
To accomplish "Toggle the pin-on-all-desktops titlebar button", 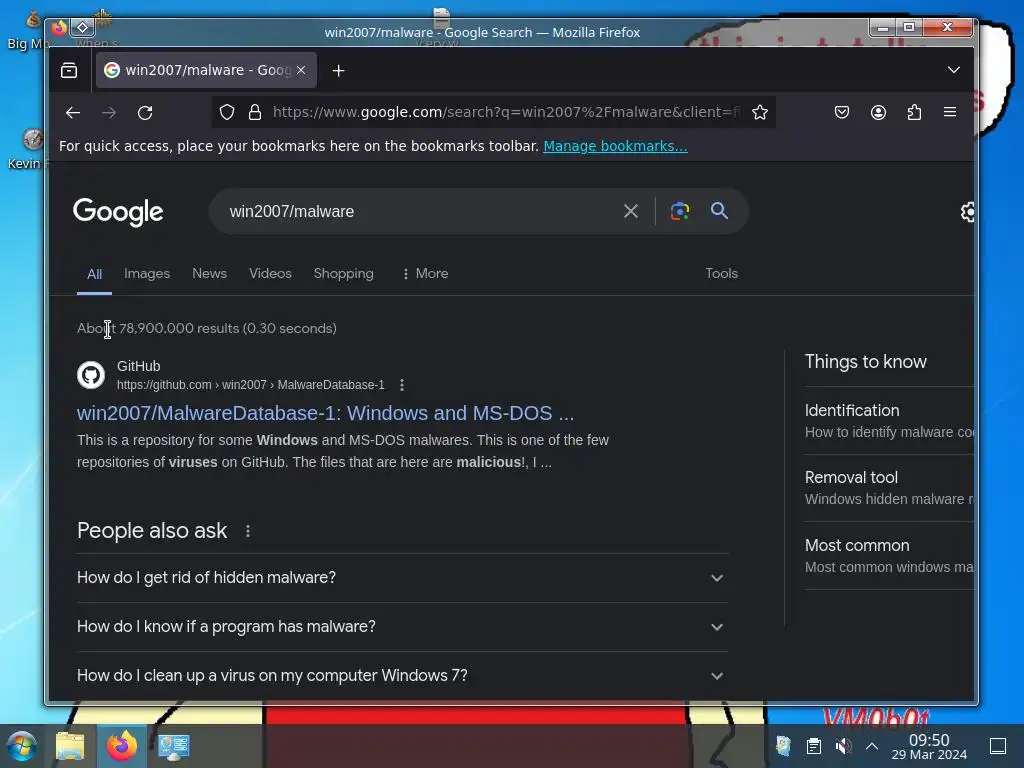I will (x=83, y=27).
